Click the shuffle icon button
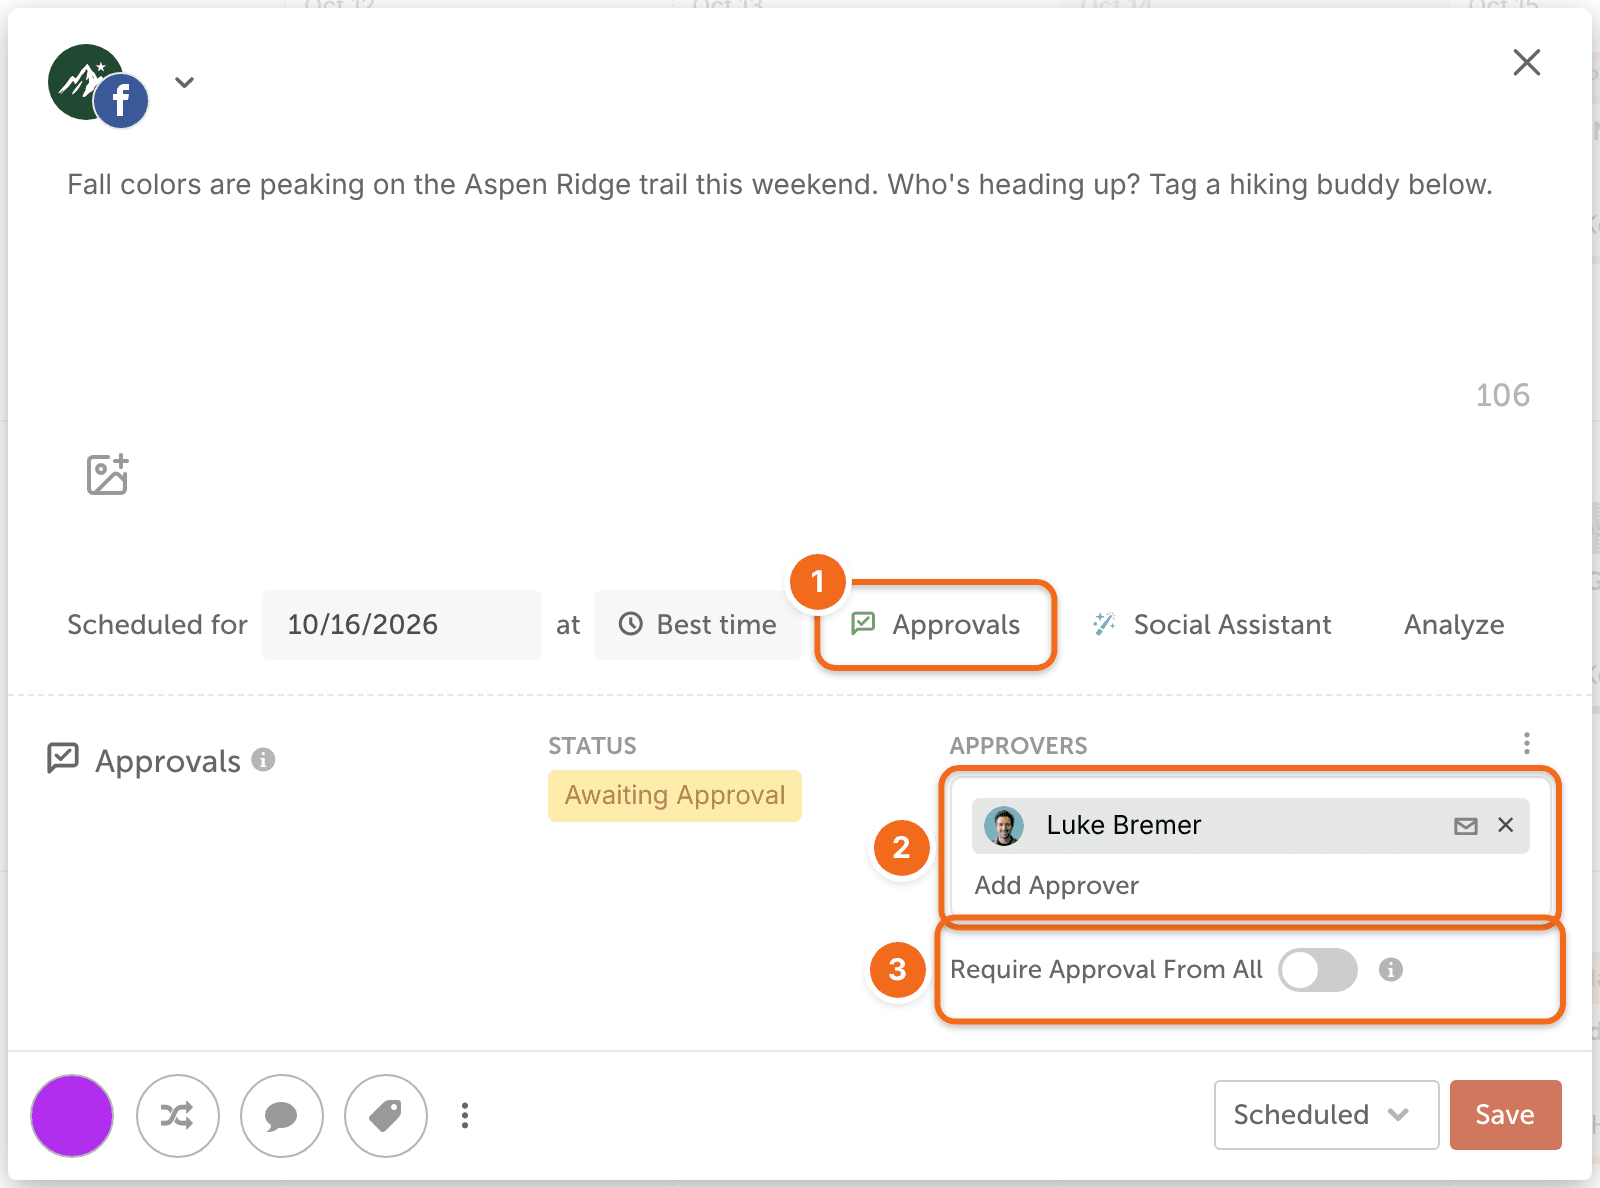The width and height of the screenshot is (1600, 1188). tap(178, 1116)
